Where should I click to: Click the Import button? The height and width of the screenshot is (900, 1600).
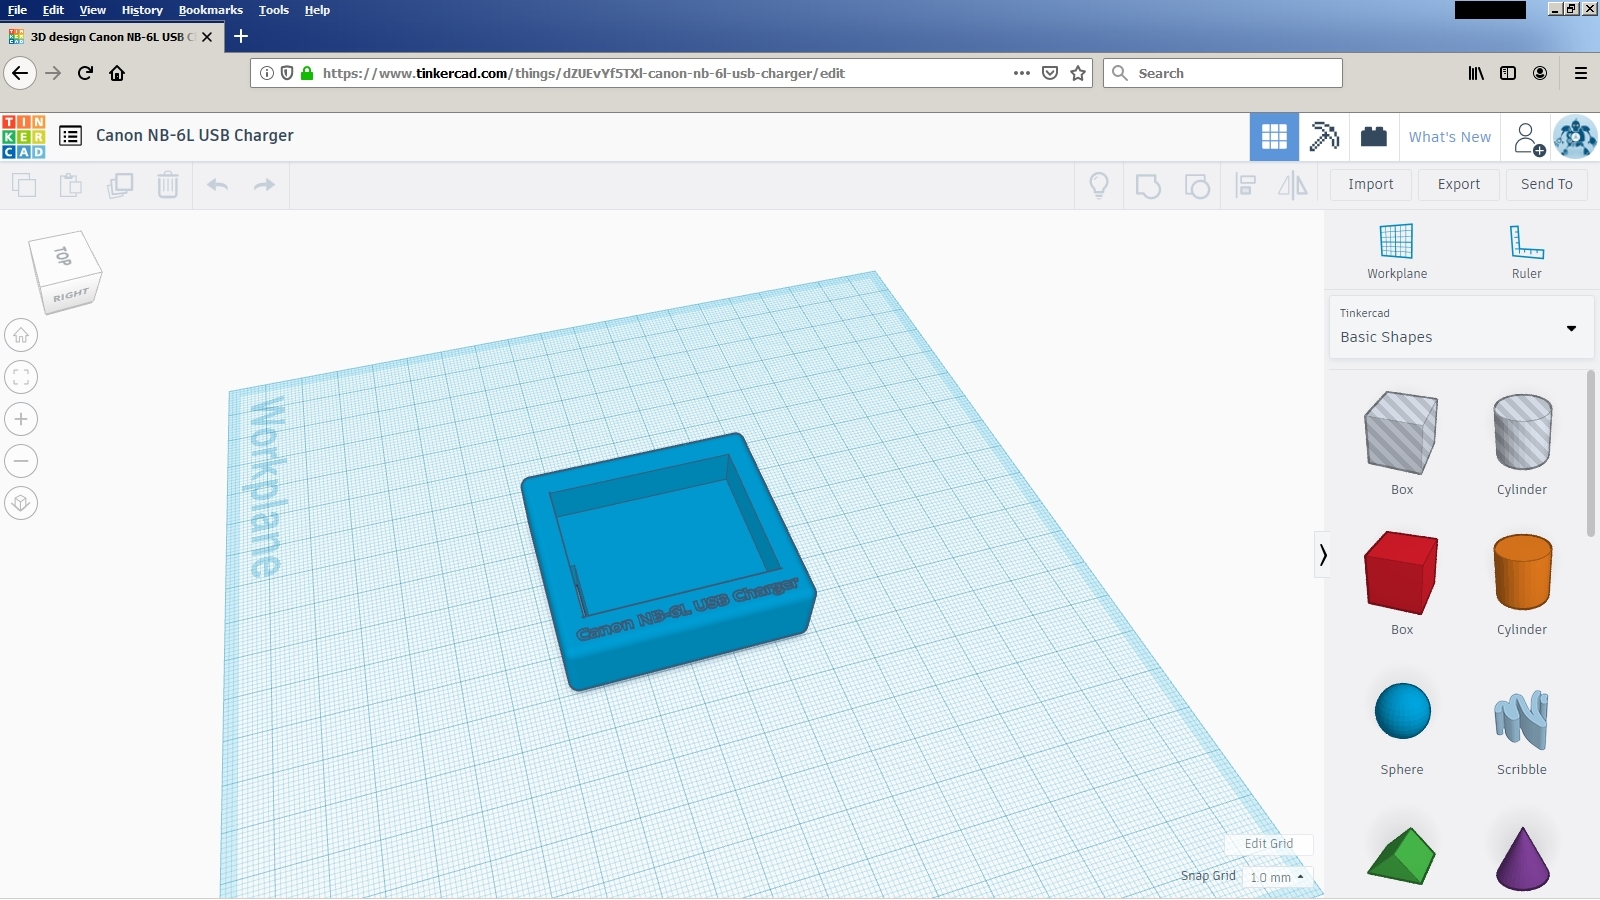1371,185
